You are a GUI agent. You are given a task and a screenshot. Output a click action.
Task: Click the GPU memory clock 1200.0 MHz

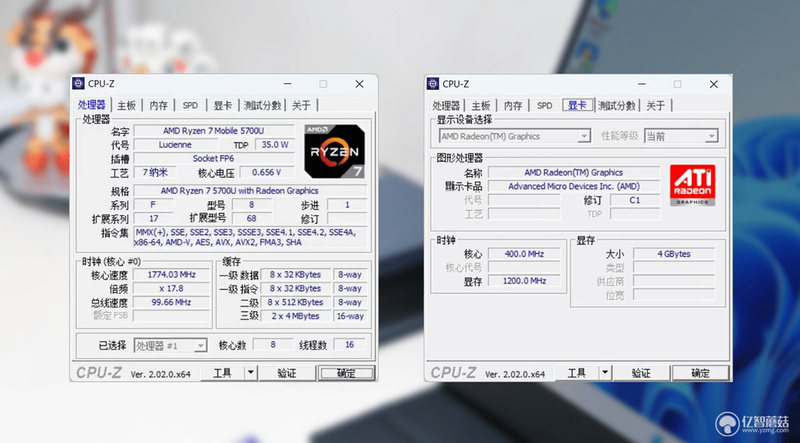524,281
